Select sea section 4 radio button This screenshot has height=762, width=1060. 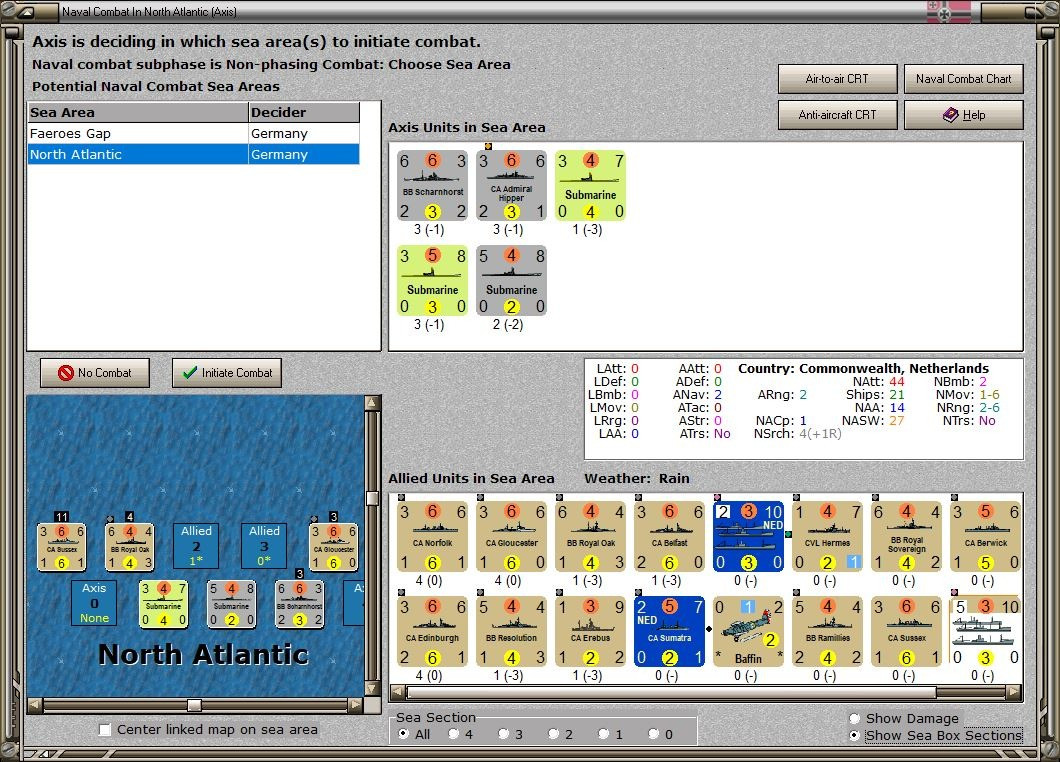[454, 734]
